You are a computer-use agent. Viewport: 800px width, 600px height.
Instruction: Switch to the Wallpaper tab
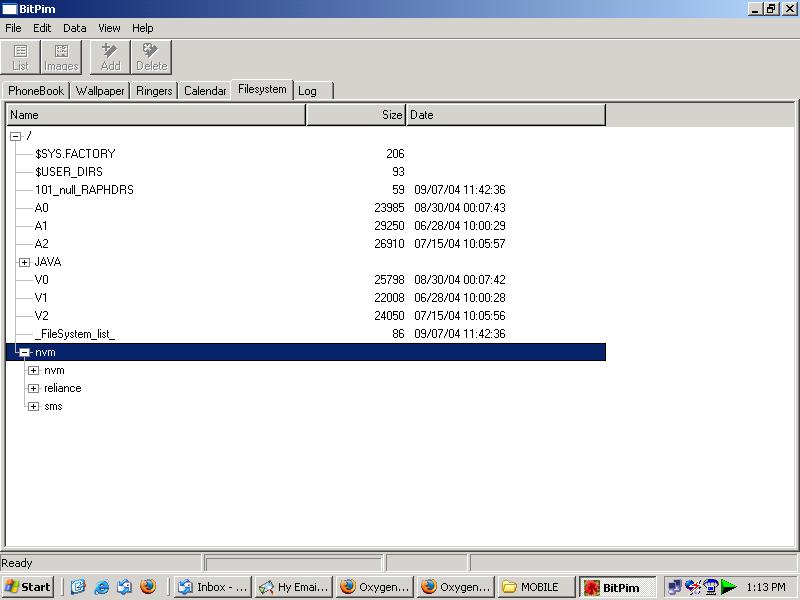100,91
